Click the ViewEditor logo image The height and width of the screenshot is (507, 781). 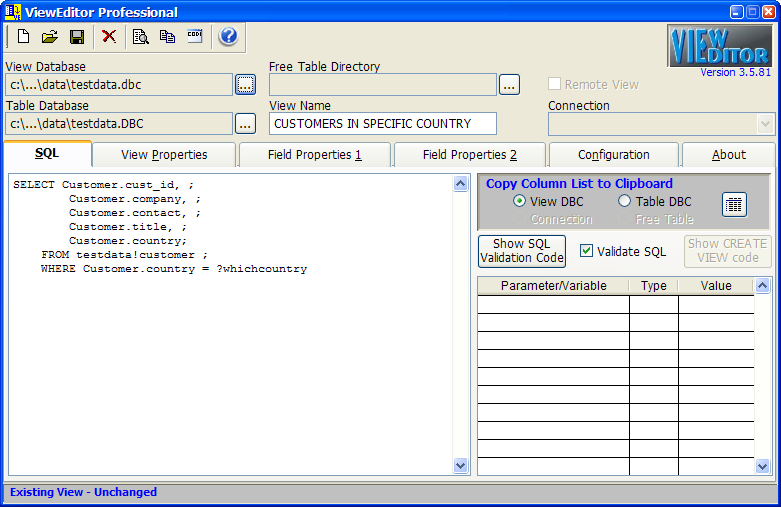(x=720, y=46)
